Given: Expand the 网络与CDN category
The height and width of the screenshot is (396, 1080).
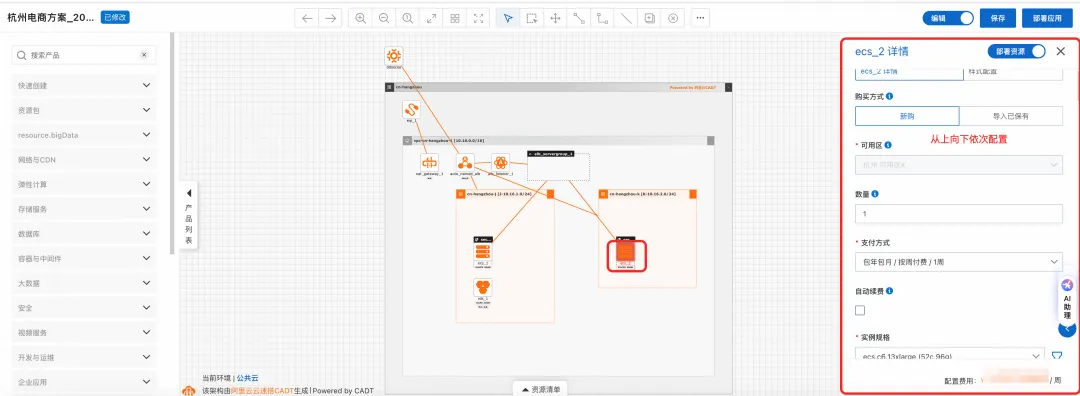Looking at the screenshot, I should tap(84, 160).
